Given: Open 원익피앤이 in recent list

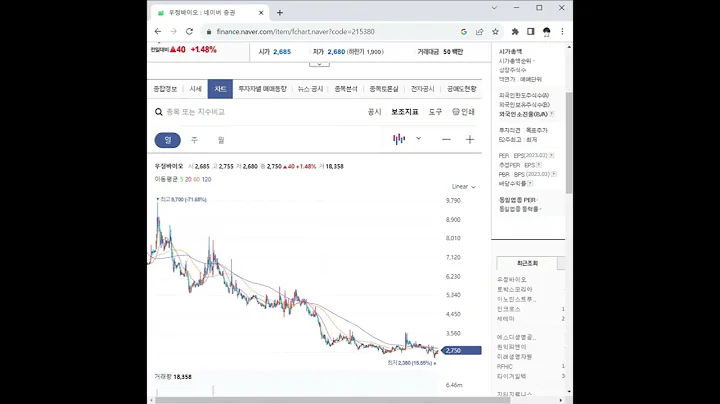Looking at the screenshot, I should coord(512,347).
